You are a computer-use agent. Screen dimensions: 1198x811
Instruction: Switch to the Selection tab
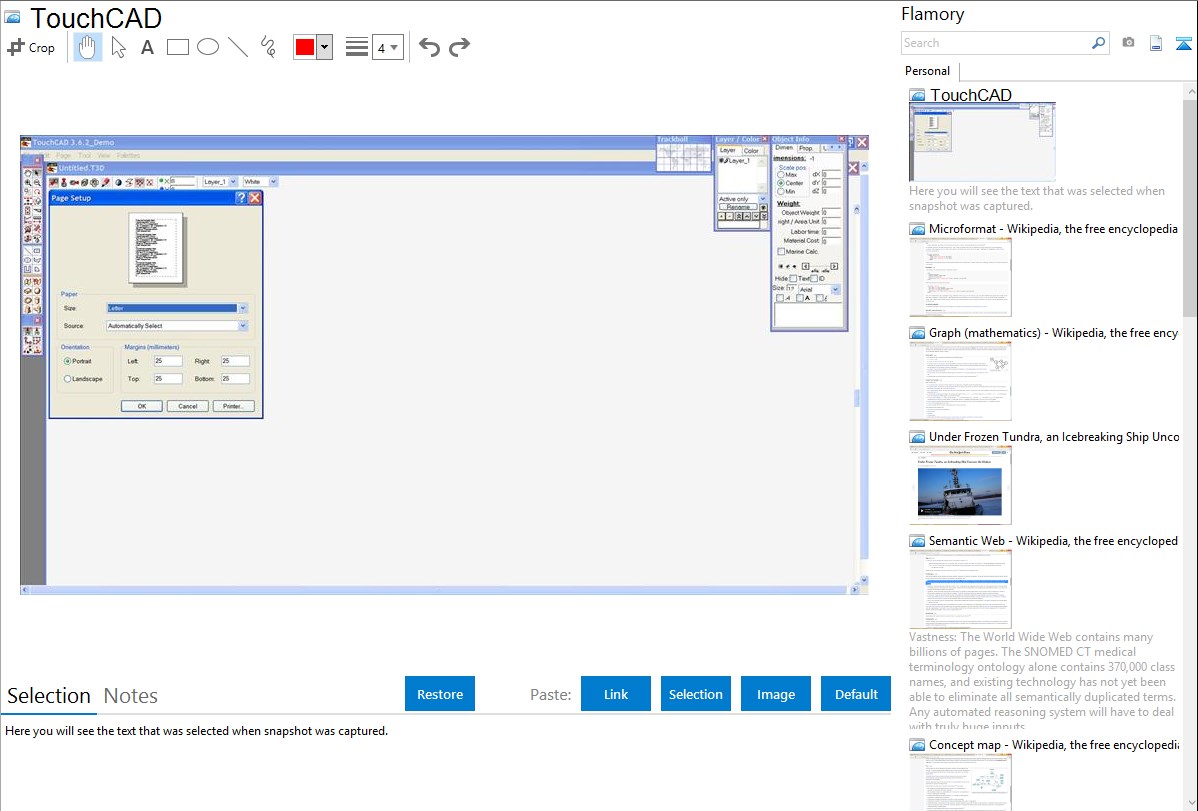coord(49,696)
